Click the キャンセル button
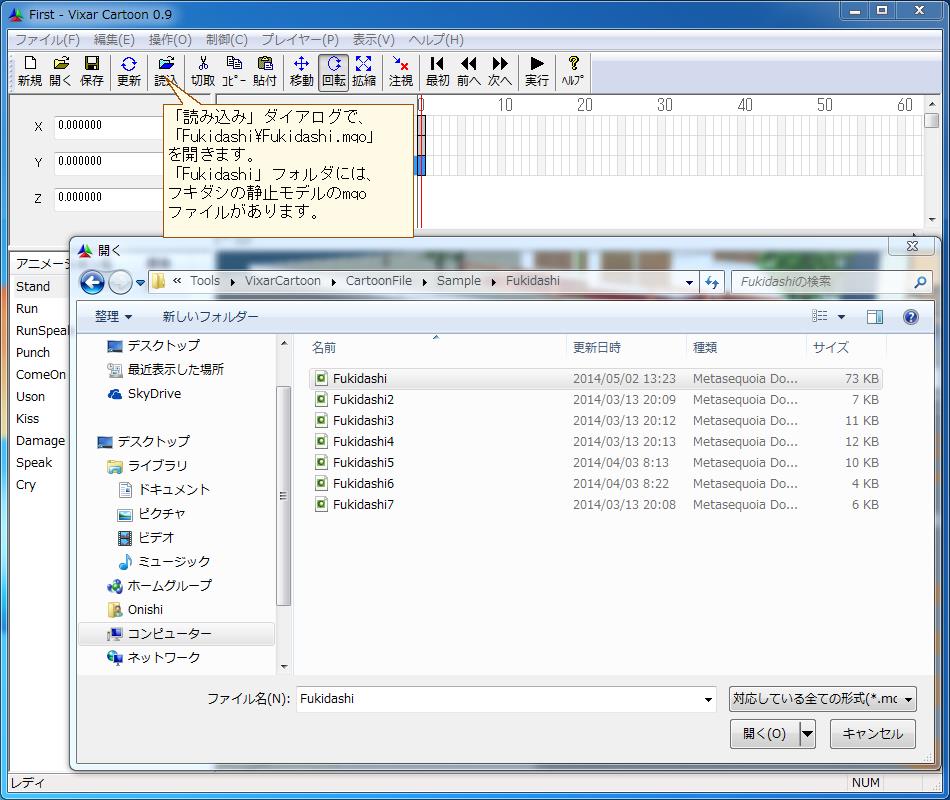 [x=872, y=734]
